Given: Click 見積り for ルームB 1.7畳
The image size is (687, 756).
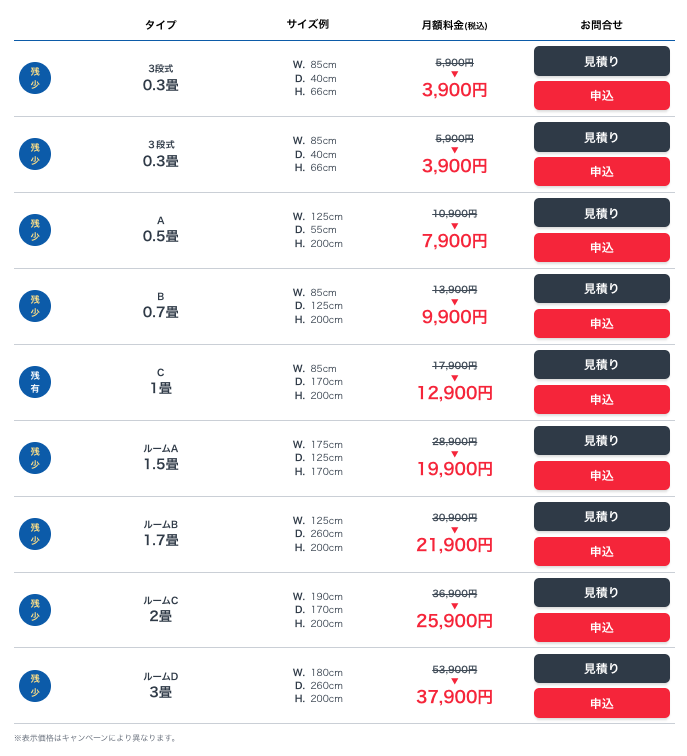Looking at the screenshot, I should pos(602,516).
